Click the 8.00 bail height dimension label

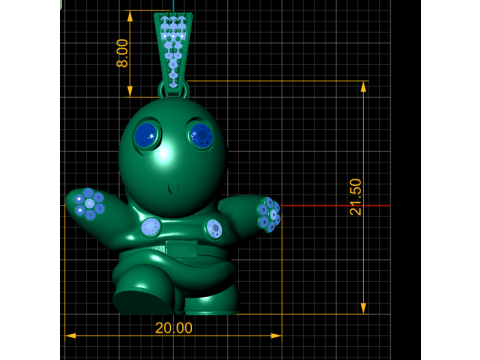pyautogui.click(x=122, y=53)
